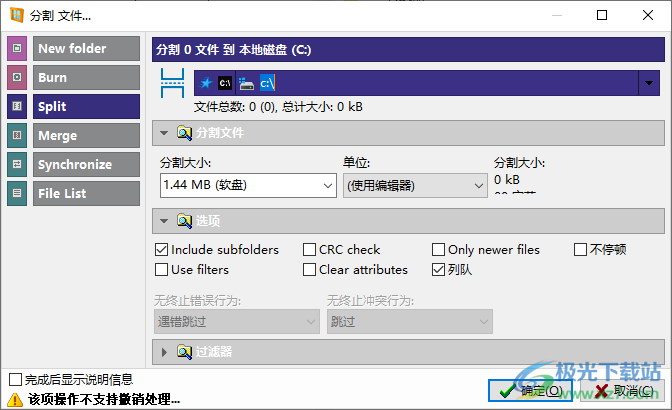The width and height of the screenshot is (672, 410).
Task: Click the 该项操作不支持撤销处理 warning text
Action: 104,399
